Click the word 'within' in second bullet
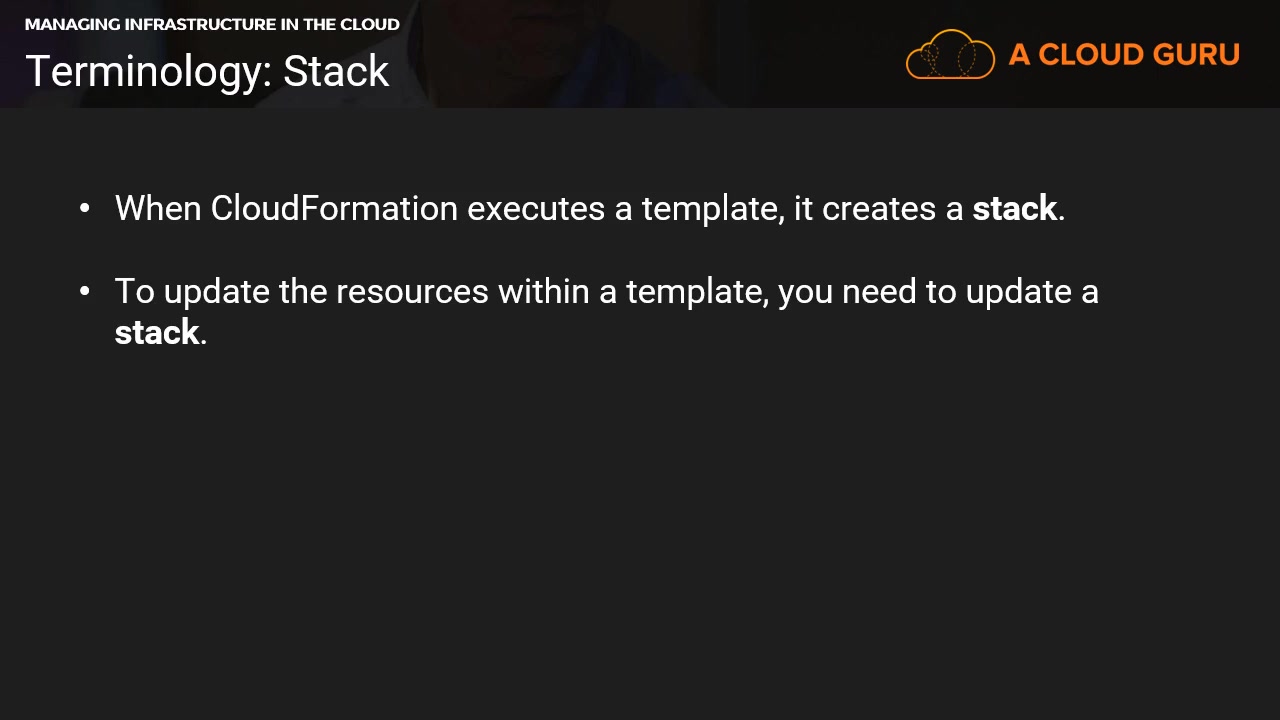 (x=543, y=291)
